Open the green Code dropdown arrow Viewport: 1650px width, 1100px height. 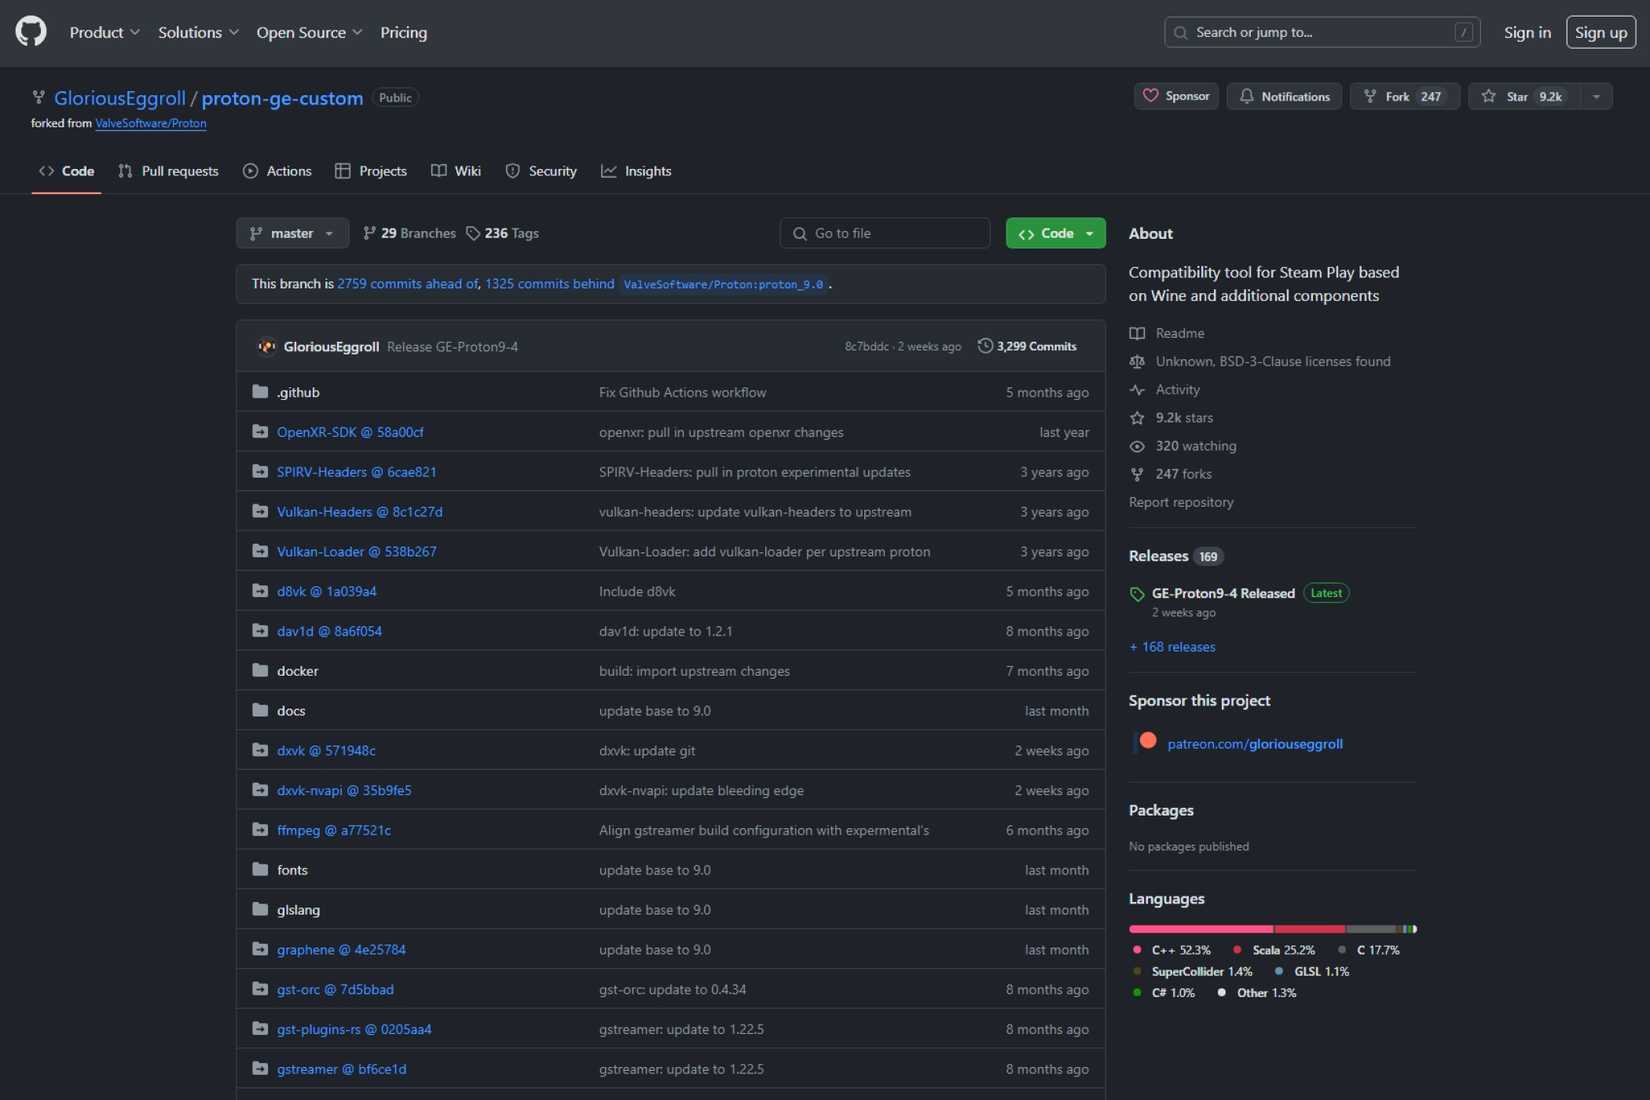[x=1088, y=233]
